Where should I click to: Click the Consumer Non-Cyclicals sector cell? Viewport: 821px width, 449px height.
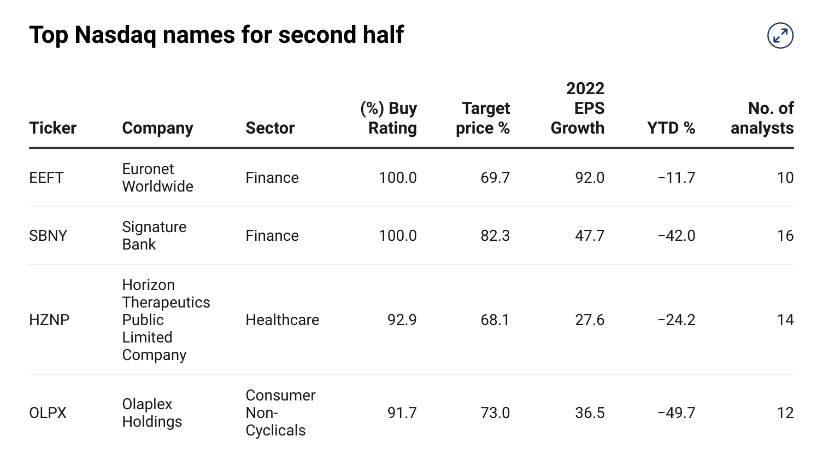tap(280, 413)
